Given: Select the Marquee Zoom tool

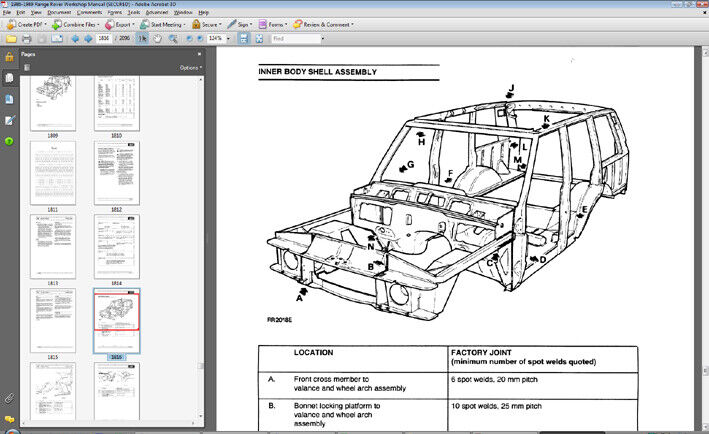Looking at the screenshot, I should [x=174, y=39].
